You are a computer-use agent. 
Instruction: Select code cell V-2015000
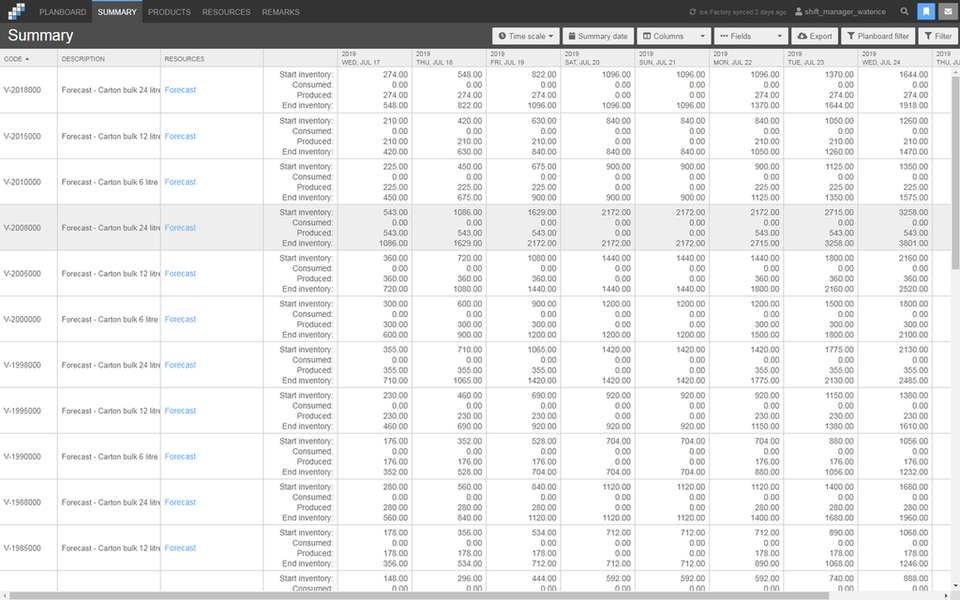click(x=28, y=137)
